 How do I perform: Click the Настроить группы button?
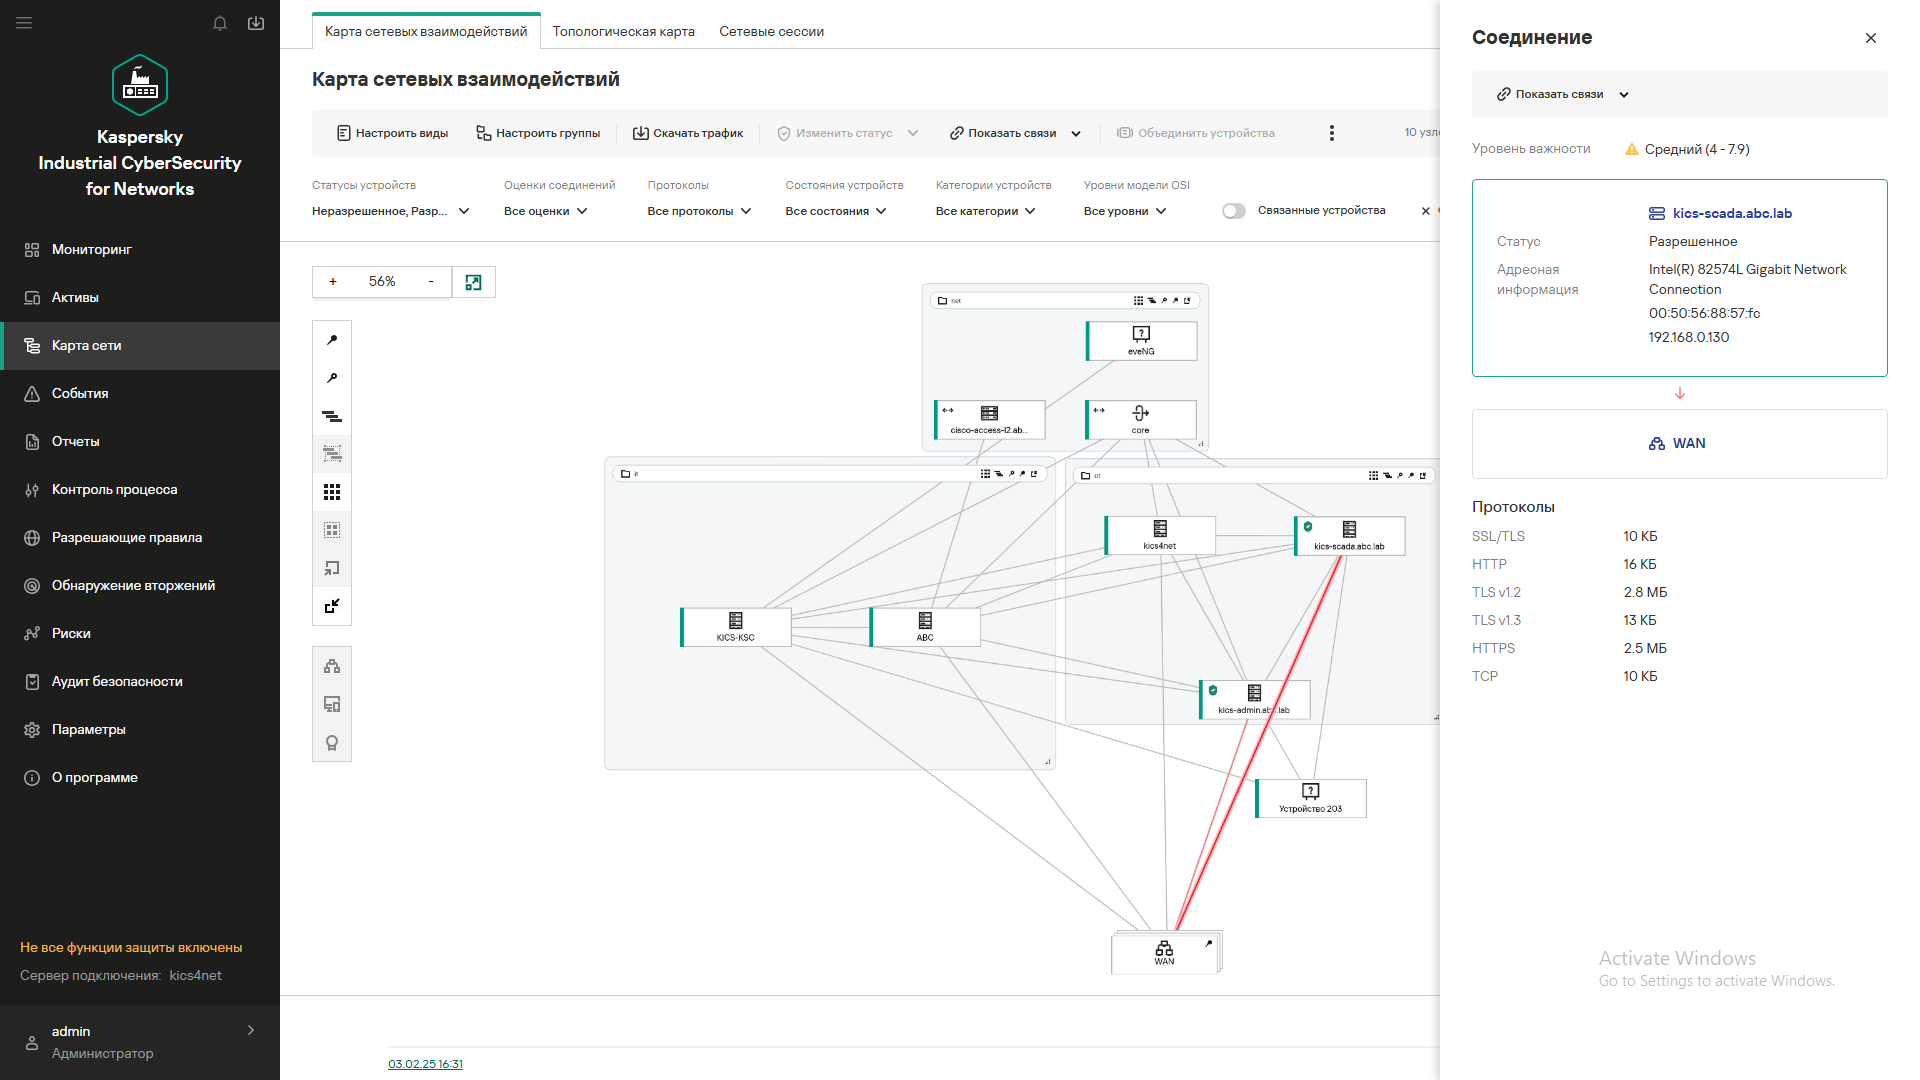[x=538, y=133]
